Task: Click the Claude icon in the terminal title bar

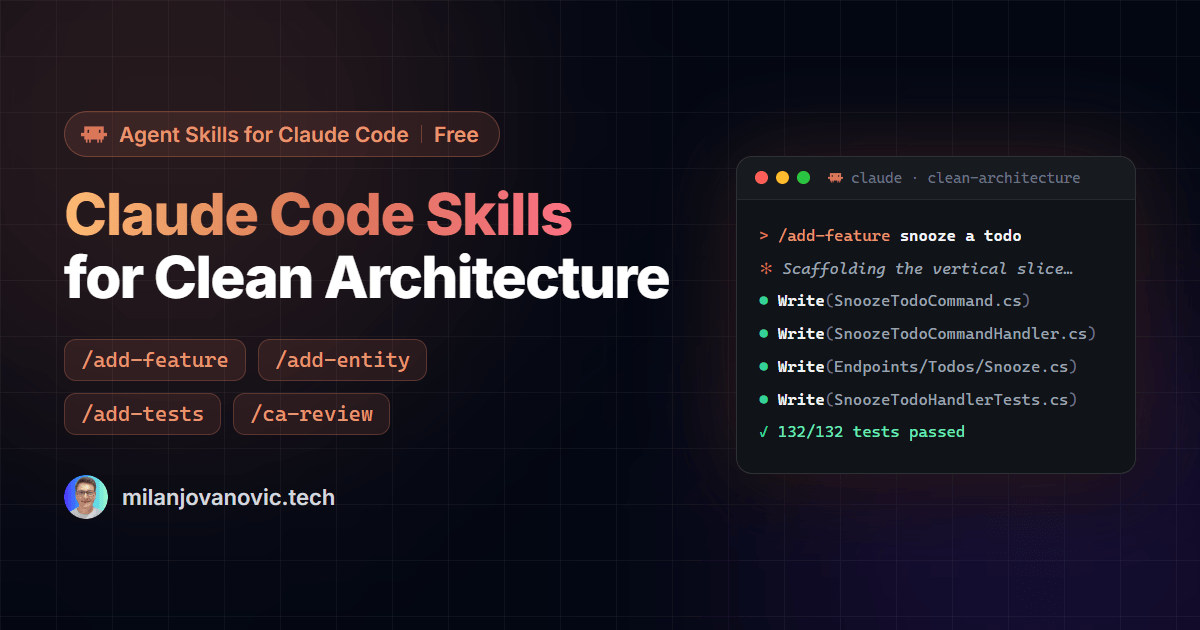Action: [836, 178]
